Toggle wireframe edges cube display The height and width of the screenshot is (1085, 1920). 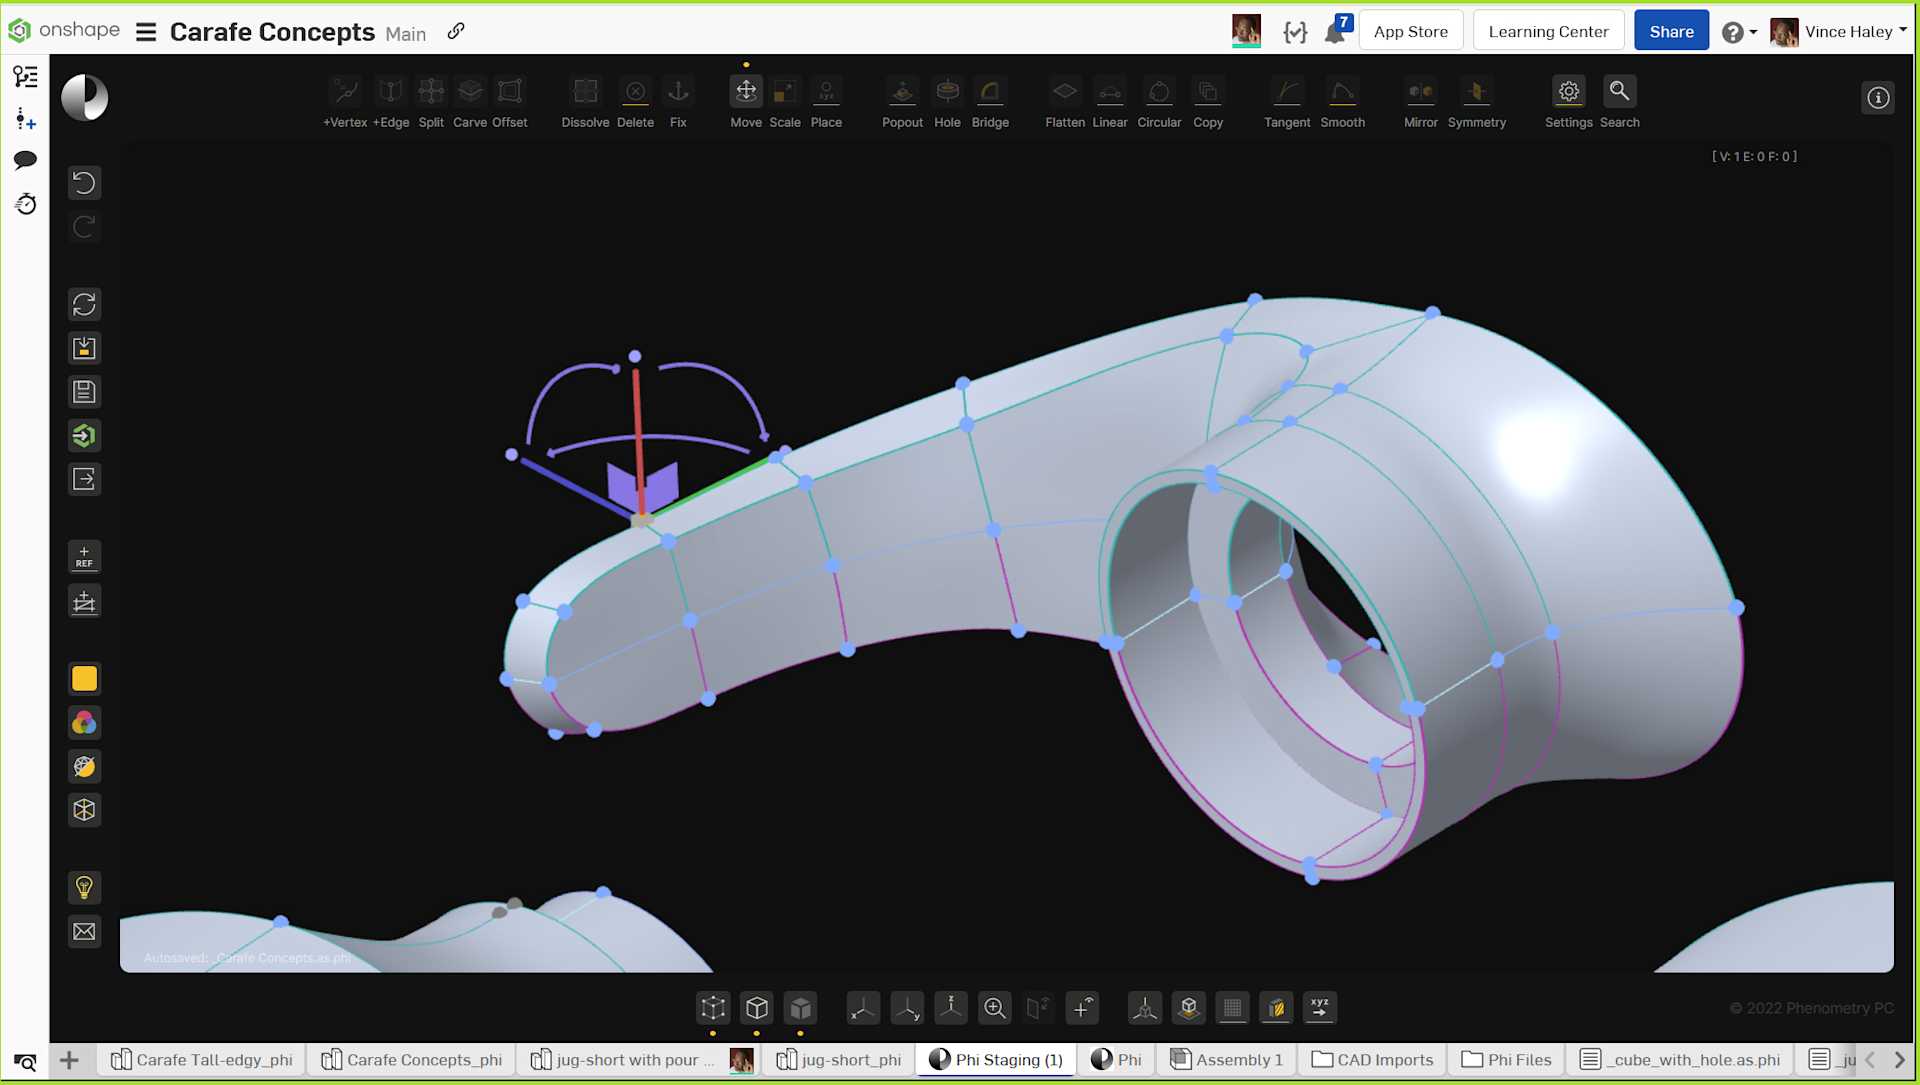pyautogui.click(x=757, y=1008)
